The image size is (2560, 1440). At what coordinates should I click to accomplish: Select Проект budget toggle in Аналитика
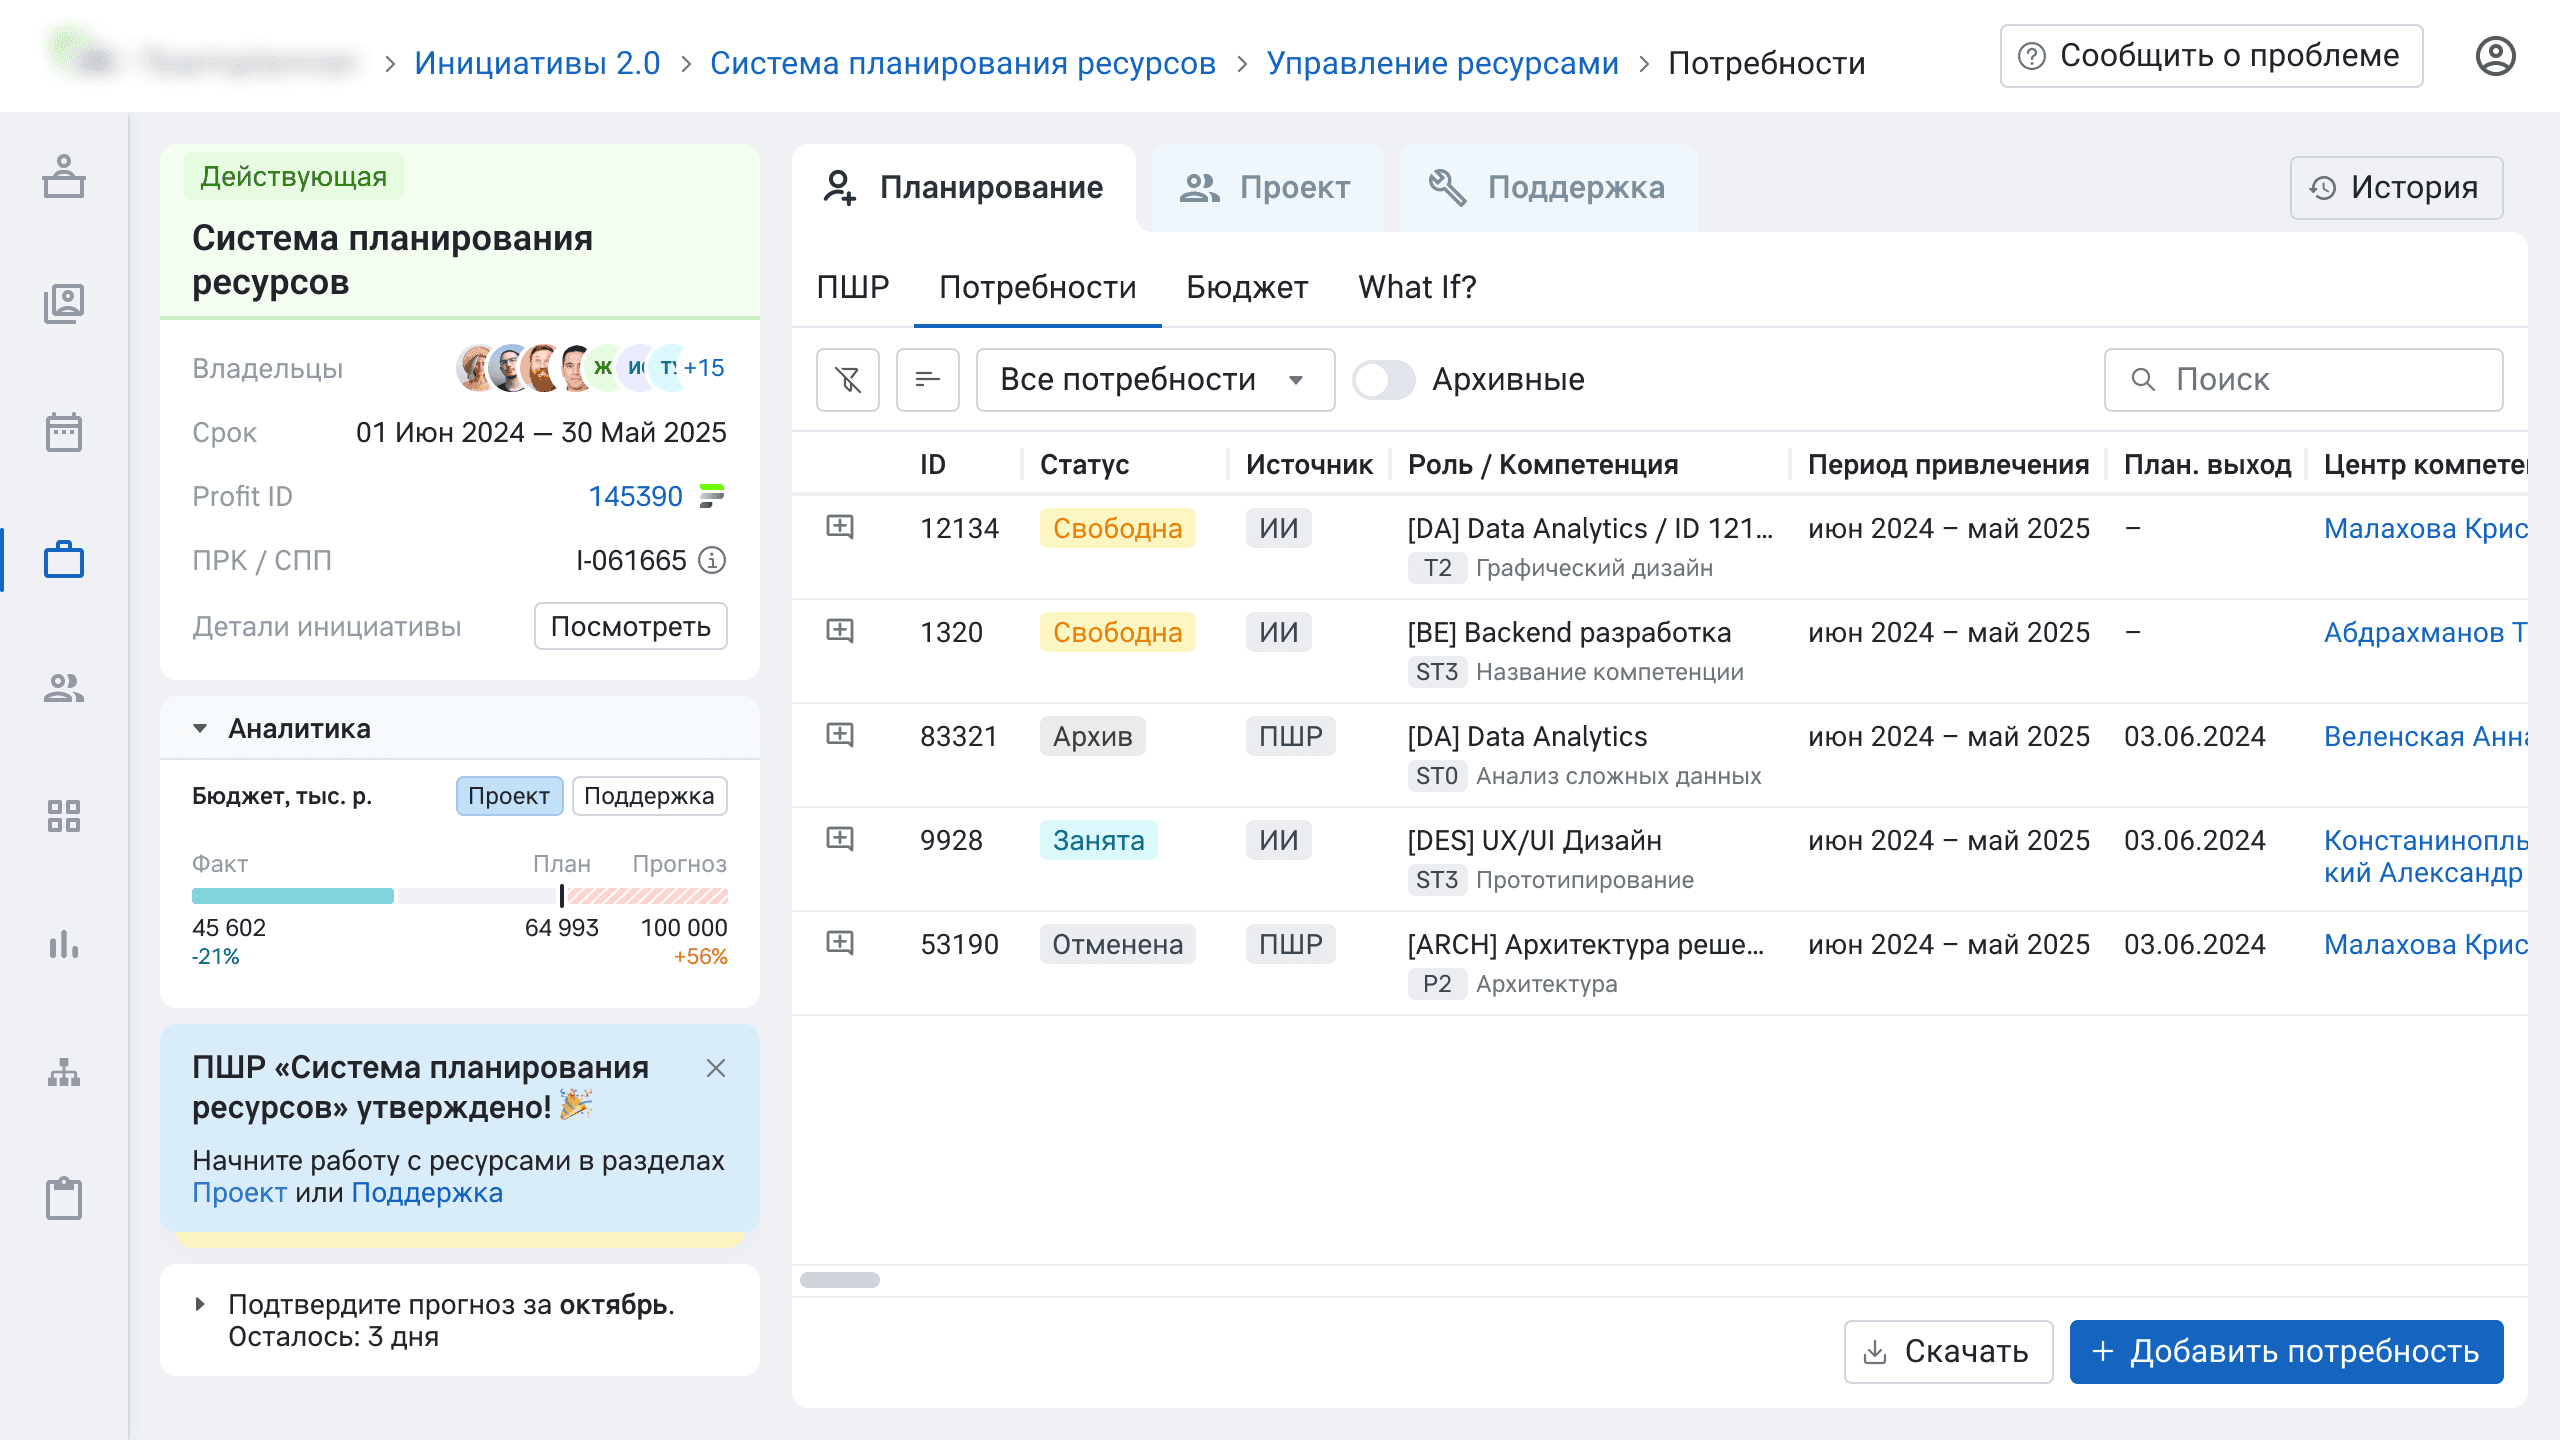tap(509, 796)
